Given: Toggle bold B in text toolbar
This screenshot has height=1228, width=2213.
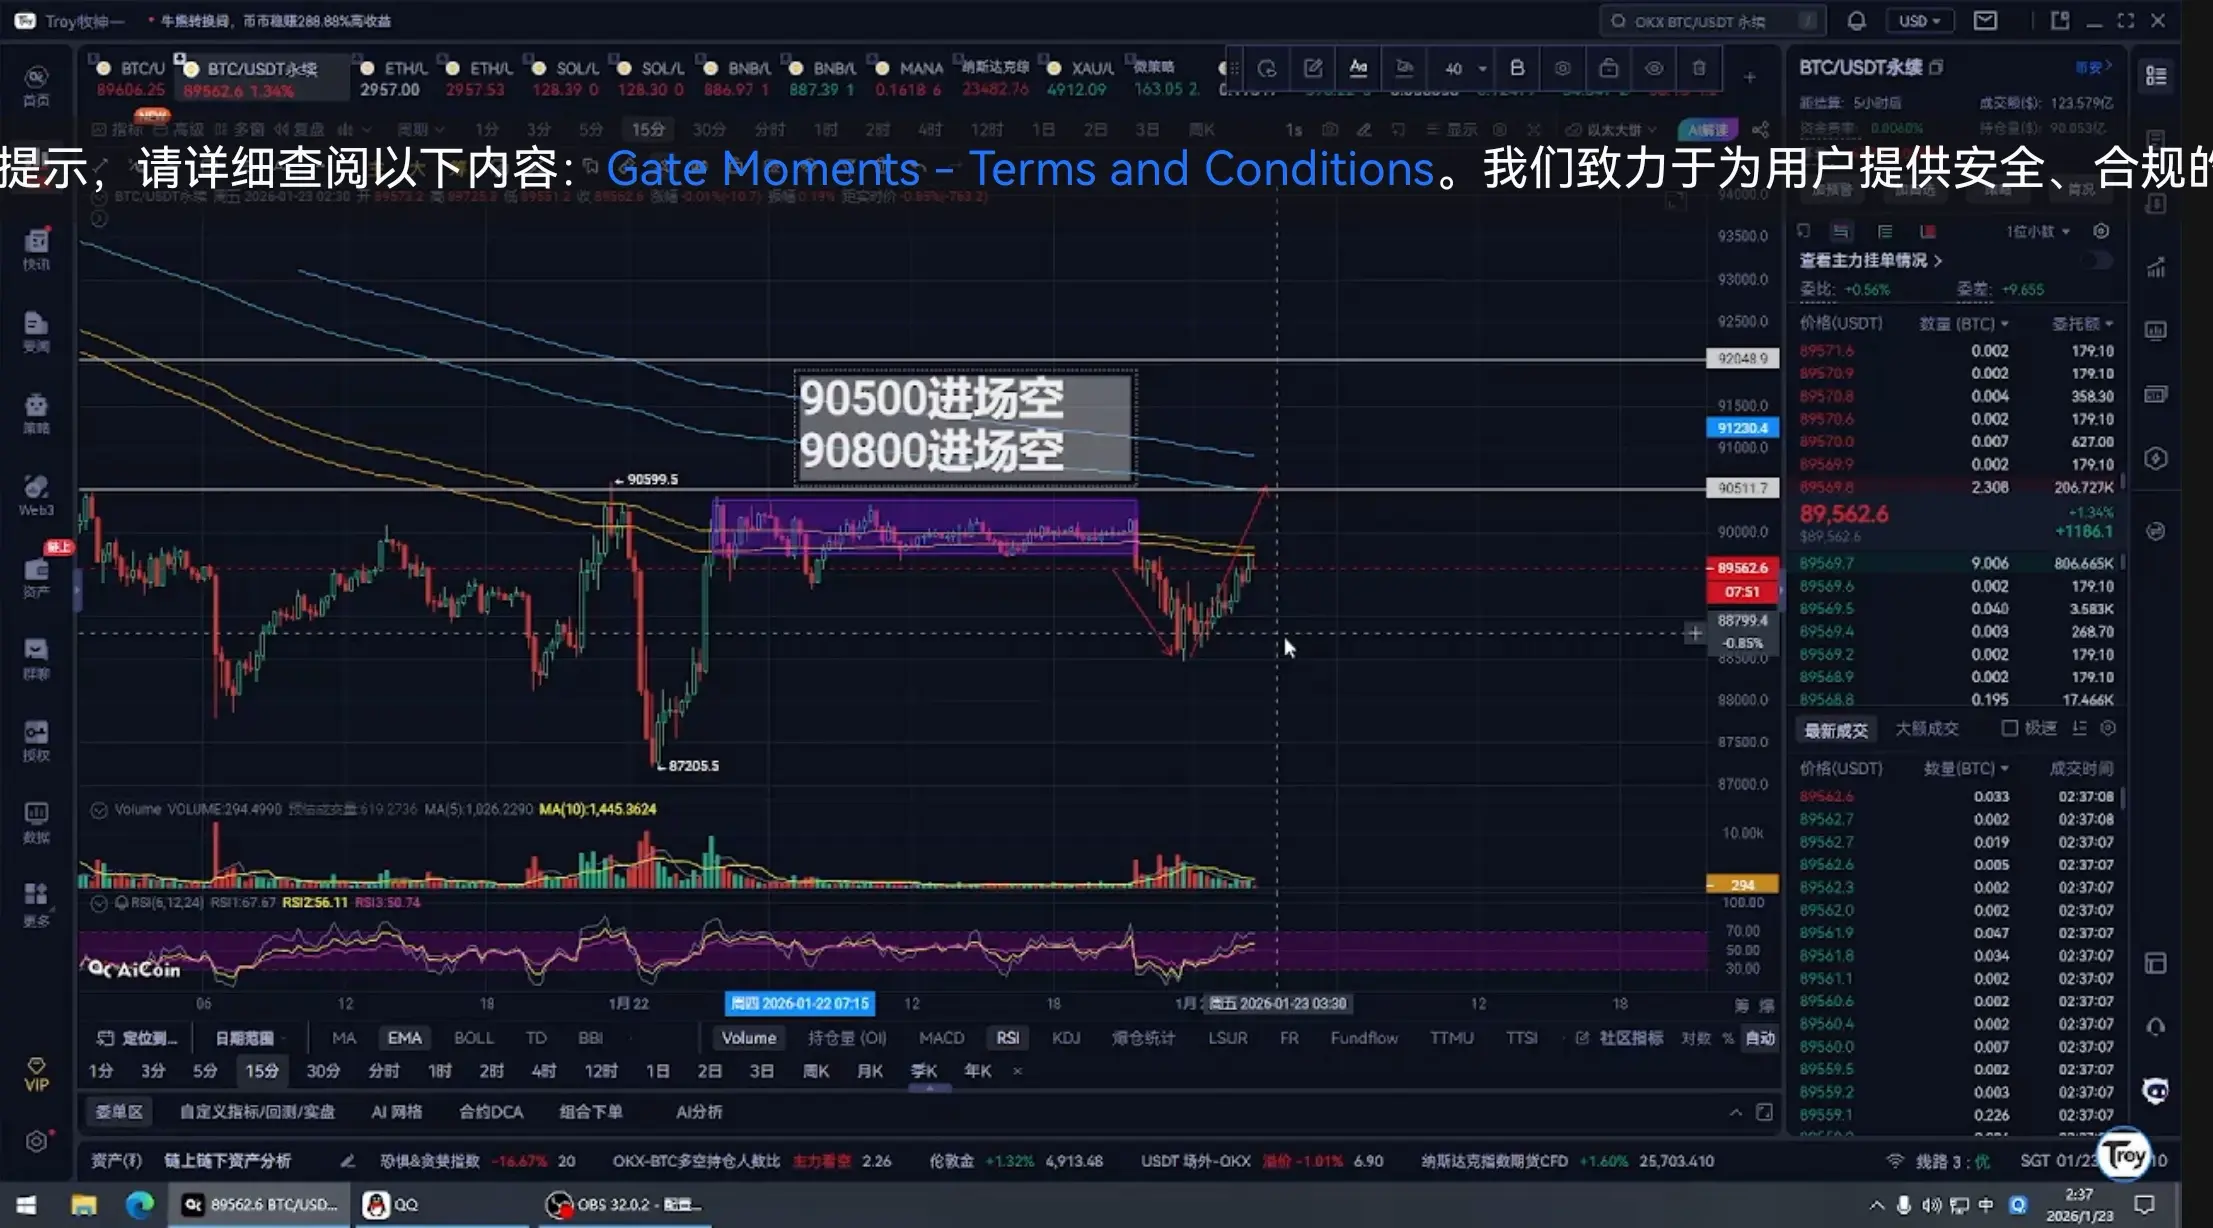Looking at the screenshot, I should 1517,69.
